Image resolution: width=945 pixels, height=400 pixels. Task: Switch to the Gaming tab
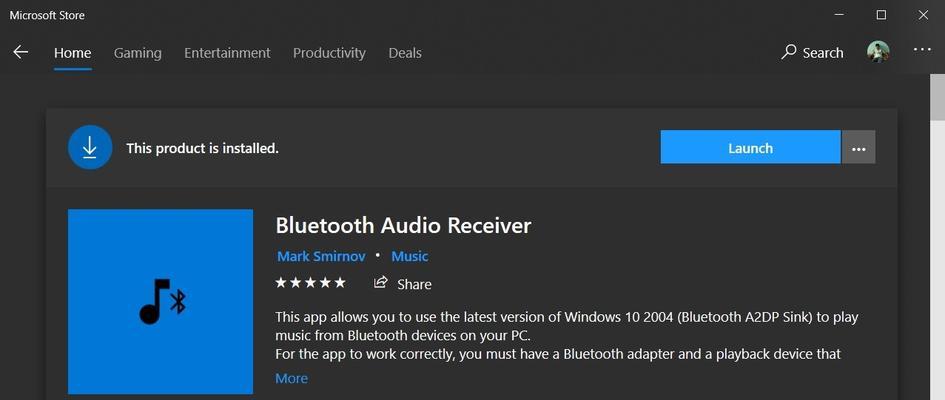[137, 53]
